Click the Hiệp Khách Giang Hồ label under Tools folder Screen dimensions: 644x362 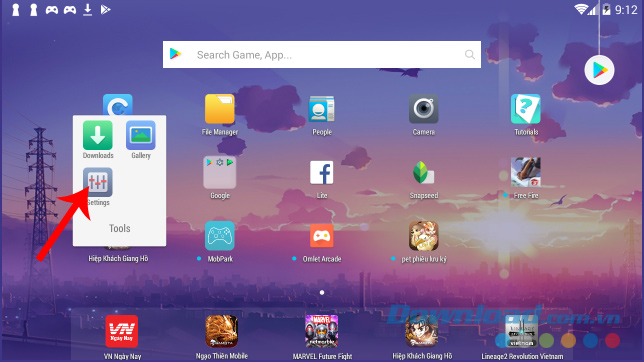tap(118, 258)
